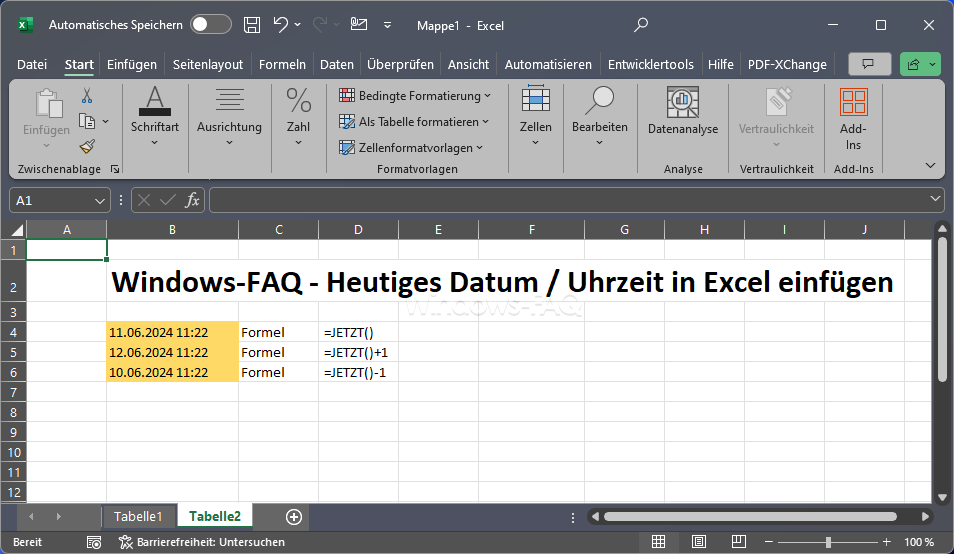
Task: Open the Schriftart group menu
Action: pos(155,117)
